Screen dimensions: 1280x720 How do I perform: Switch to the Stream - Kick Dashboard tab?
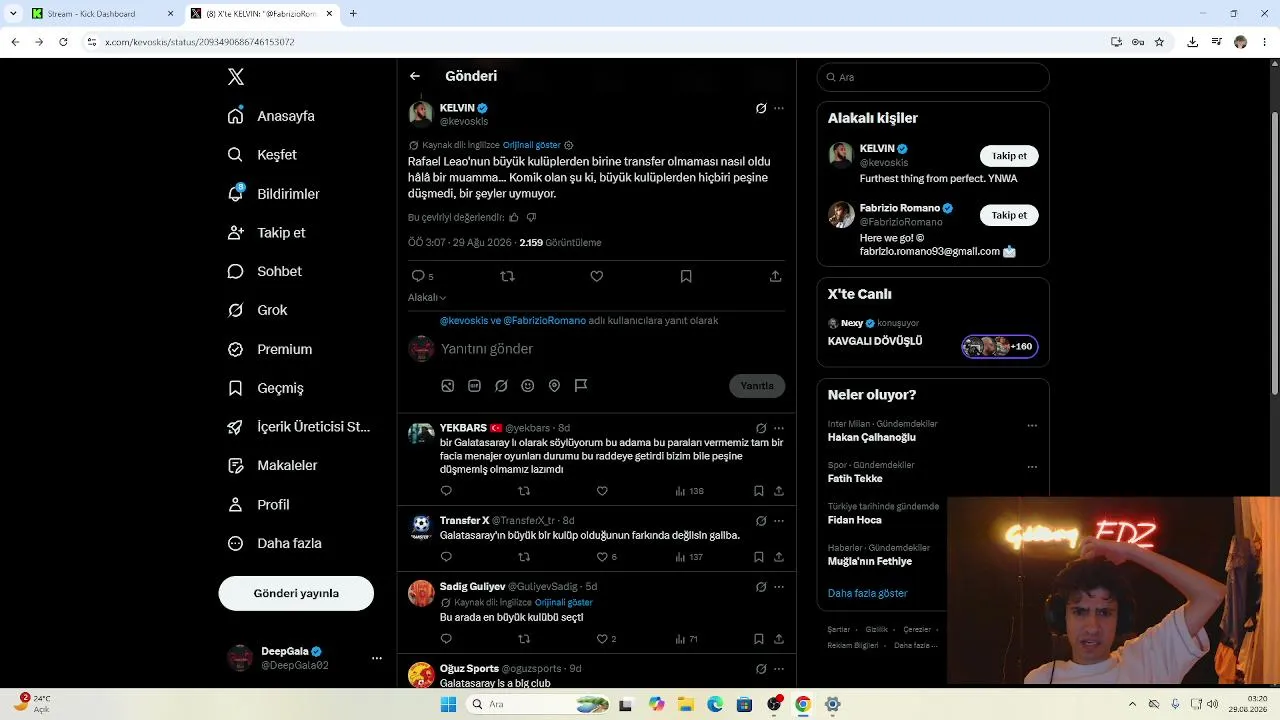pyautogui.click(x=101, y=14)
